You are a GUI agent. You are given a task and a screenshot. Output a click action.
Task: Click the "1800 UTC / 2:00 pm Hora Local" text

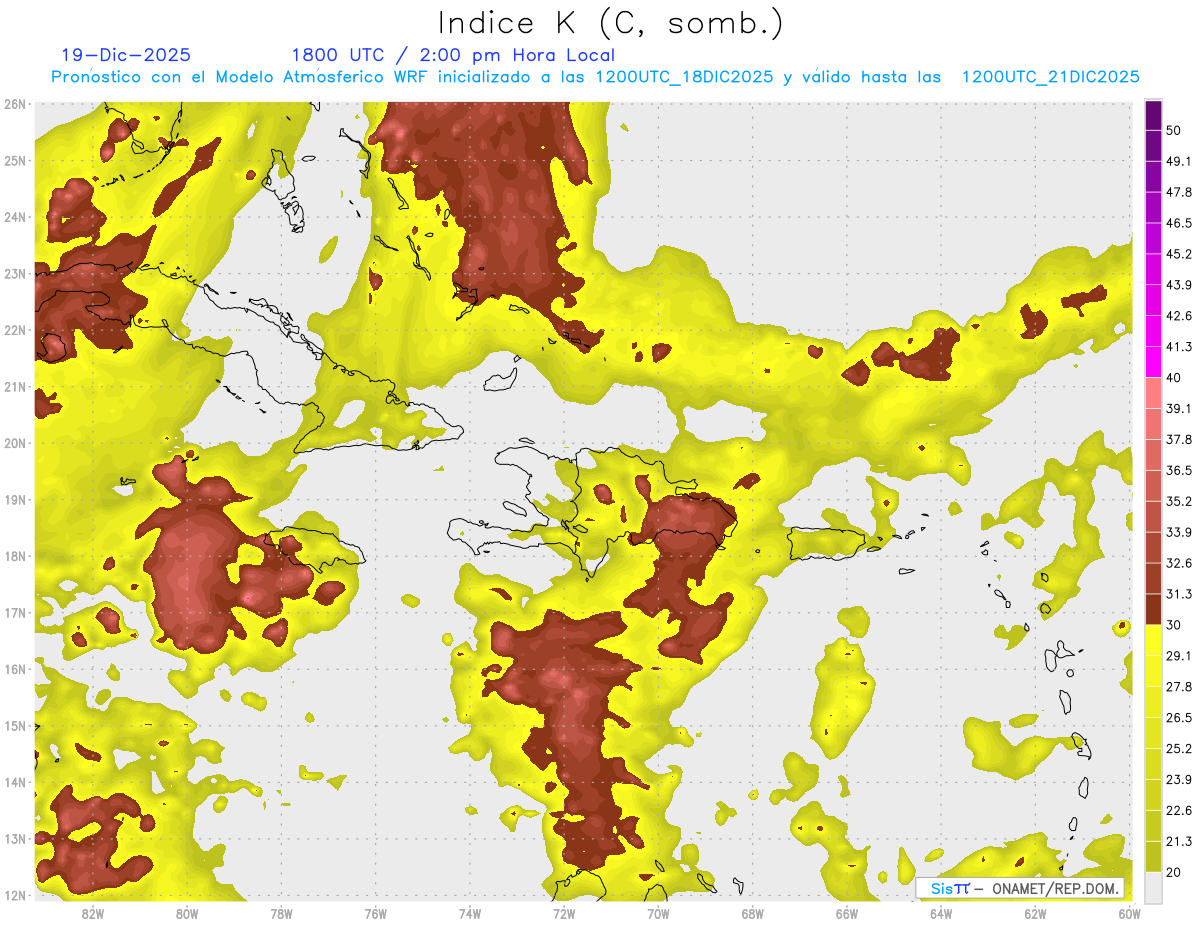pyautogui.click(x=453, y=55)
